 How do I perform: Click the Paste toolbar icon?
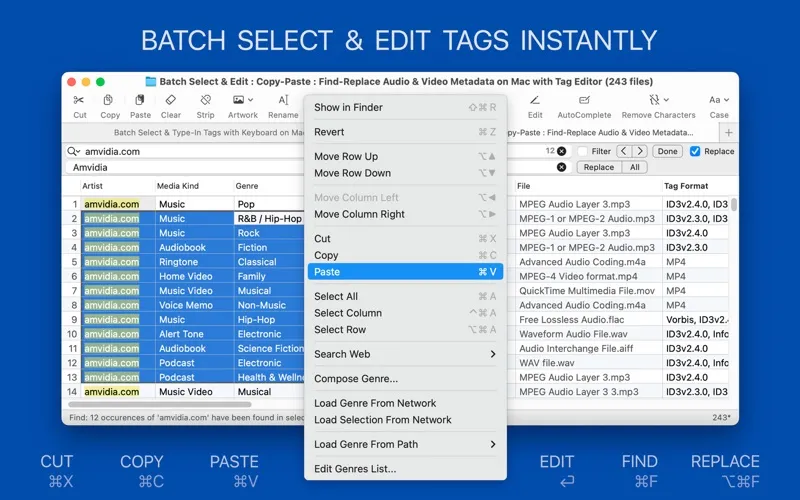point(139,100)
